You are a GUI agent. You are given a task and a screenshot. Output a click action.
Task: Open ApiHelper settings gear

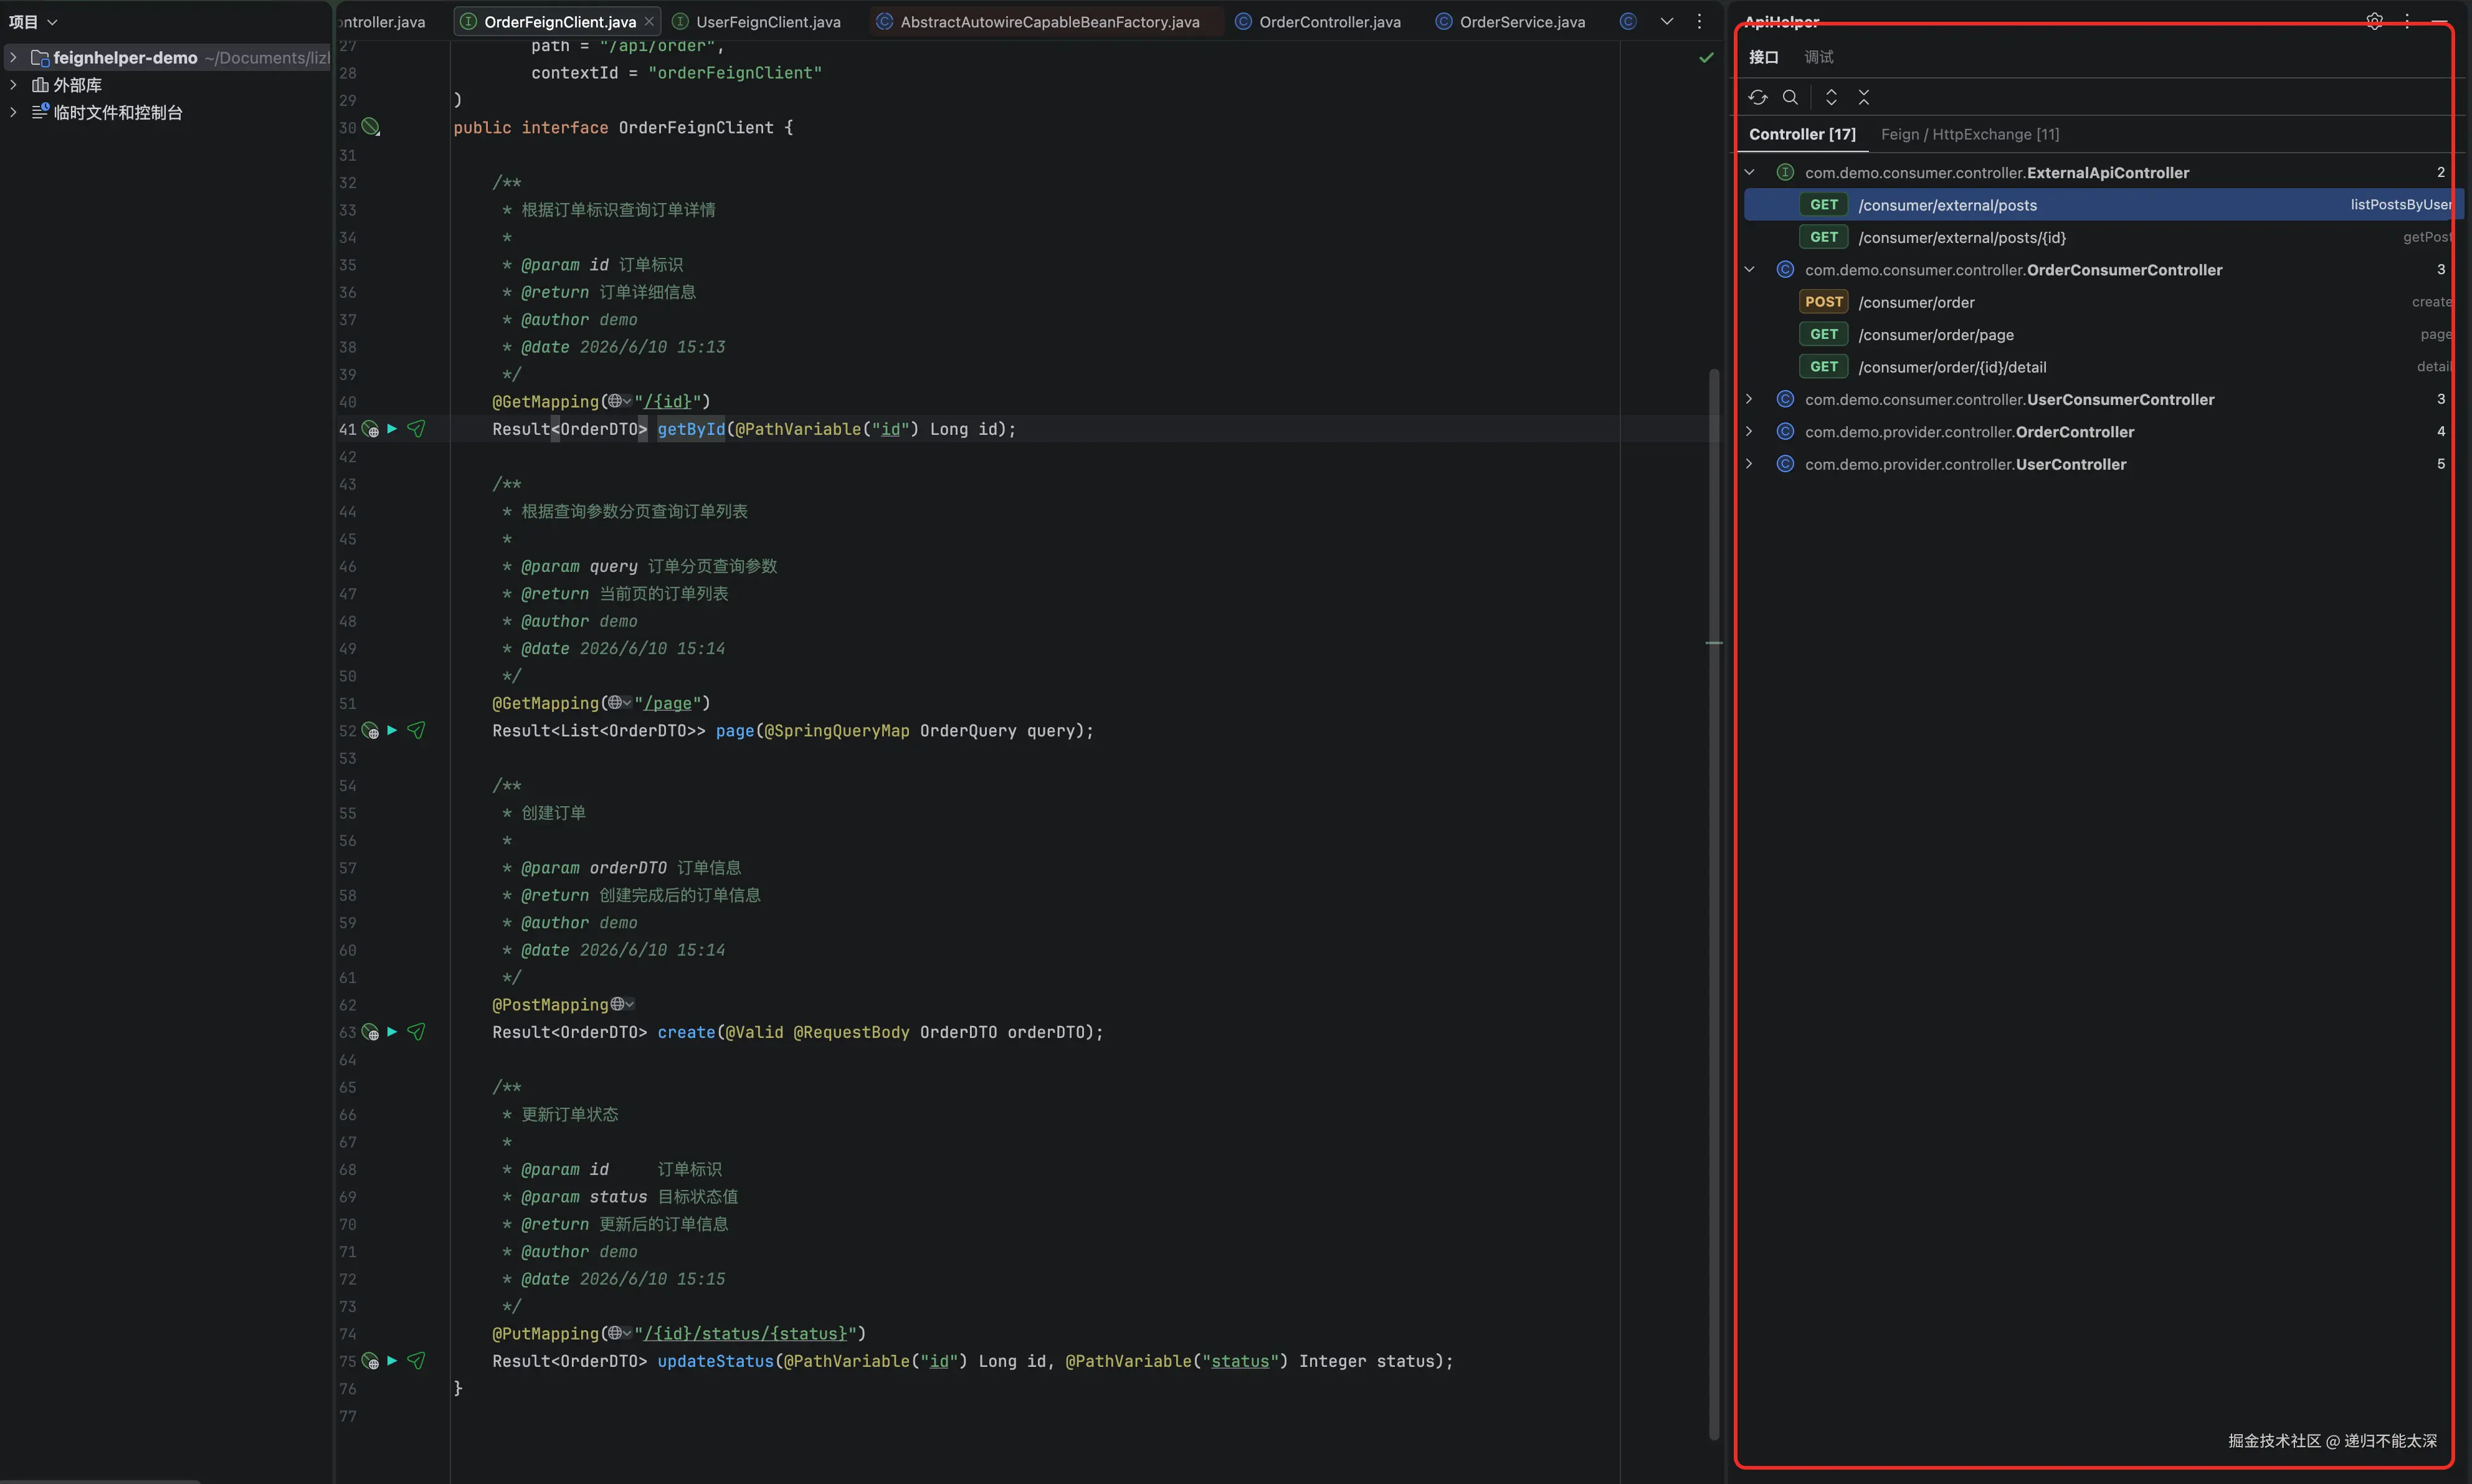point(2374,21)
